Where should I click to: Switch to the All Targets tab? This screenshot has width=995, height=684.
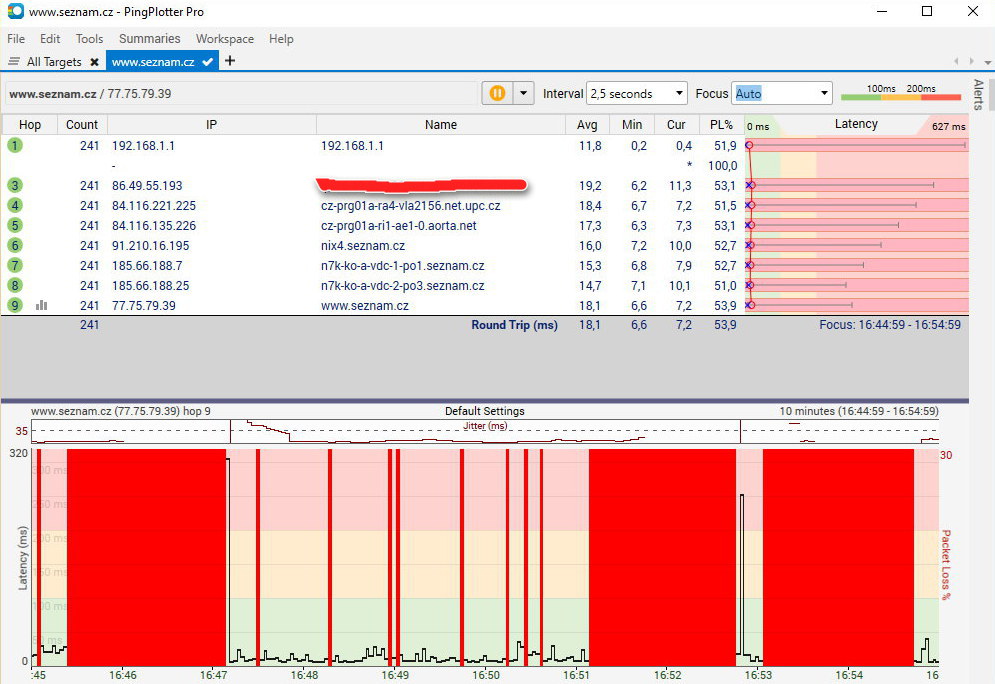click(54, 62)
